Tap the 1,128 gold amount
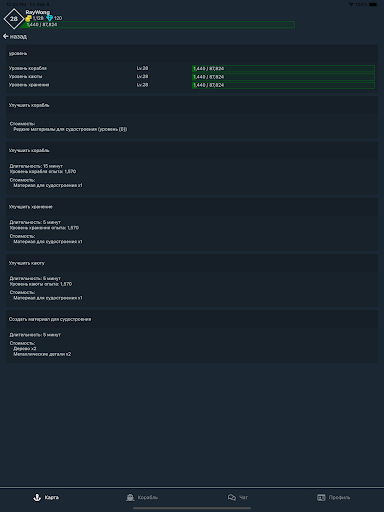 tap(38, 18)
